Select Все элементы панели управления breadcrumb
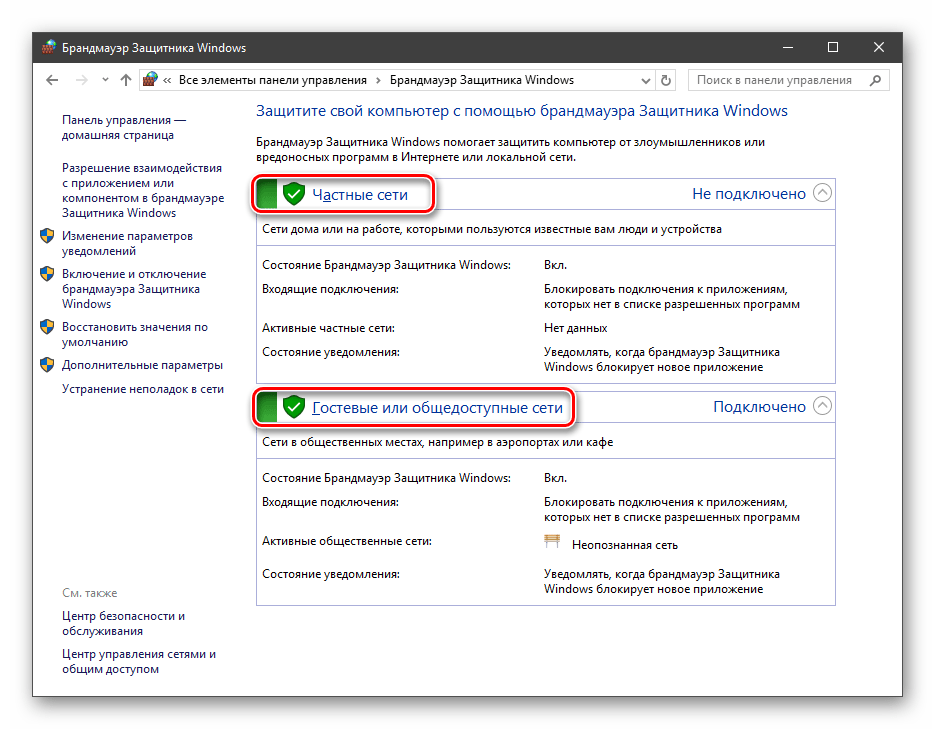 273,80
